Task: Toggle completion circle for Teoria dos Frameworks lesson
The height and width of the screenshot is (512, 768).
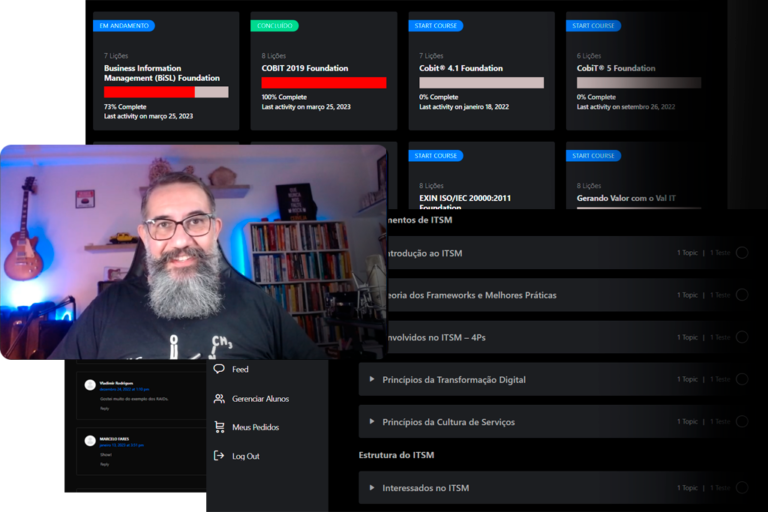Action: coord(742,295)
